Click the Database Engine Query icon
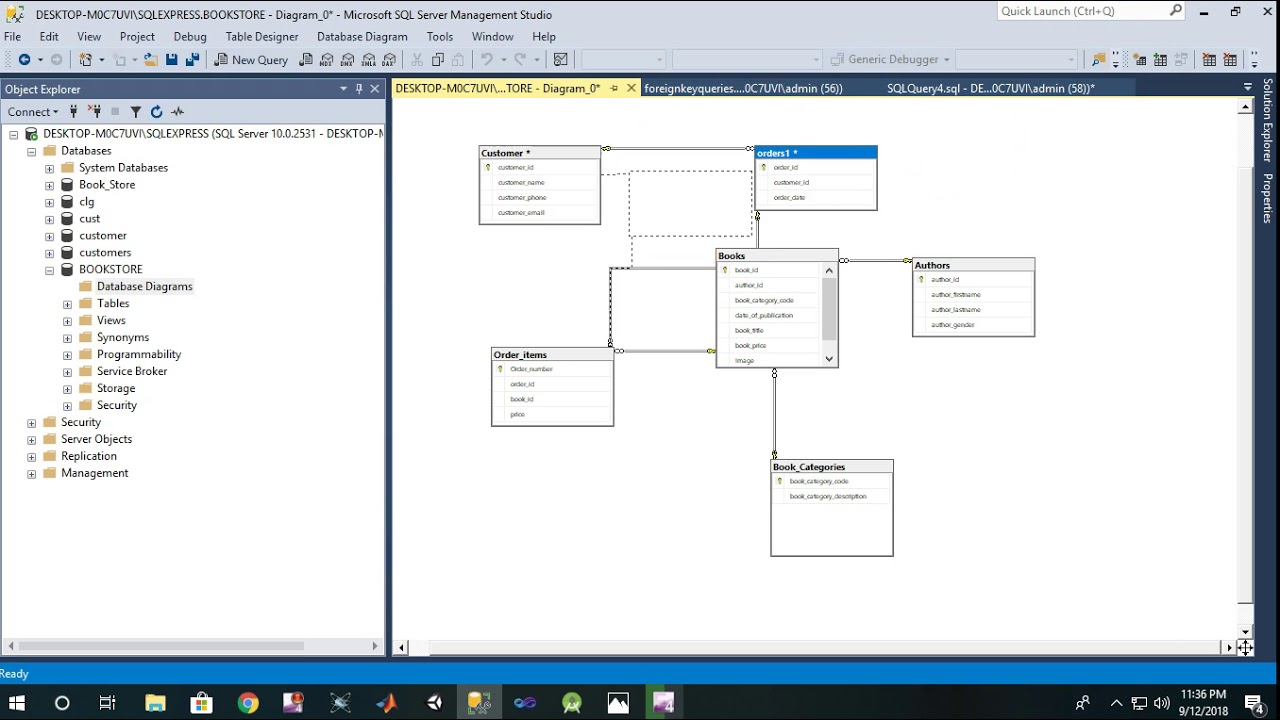Image resolution: width=1280 pixels, height=720 pixels. (306, 60)
